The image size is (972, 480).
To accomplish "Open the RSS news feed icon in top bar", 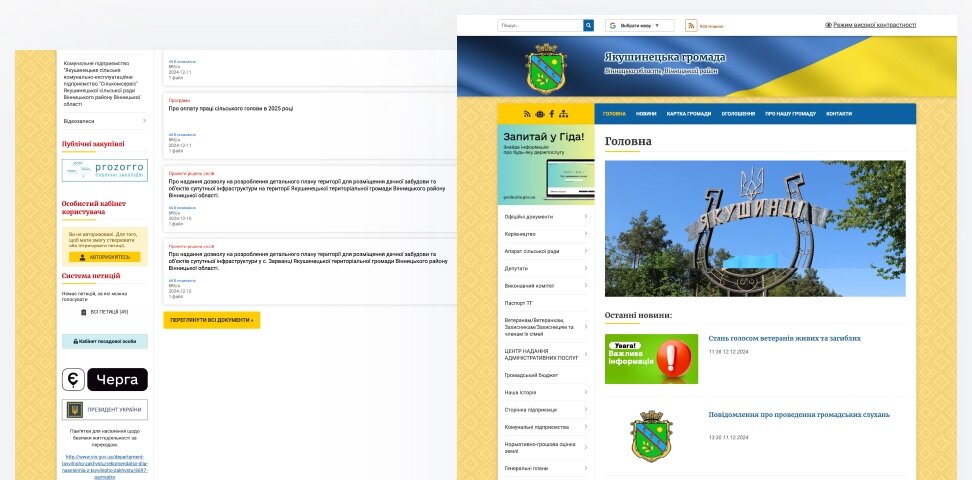I will point(691,25).
